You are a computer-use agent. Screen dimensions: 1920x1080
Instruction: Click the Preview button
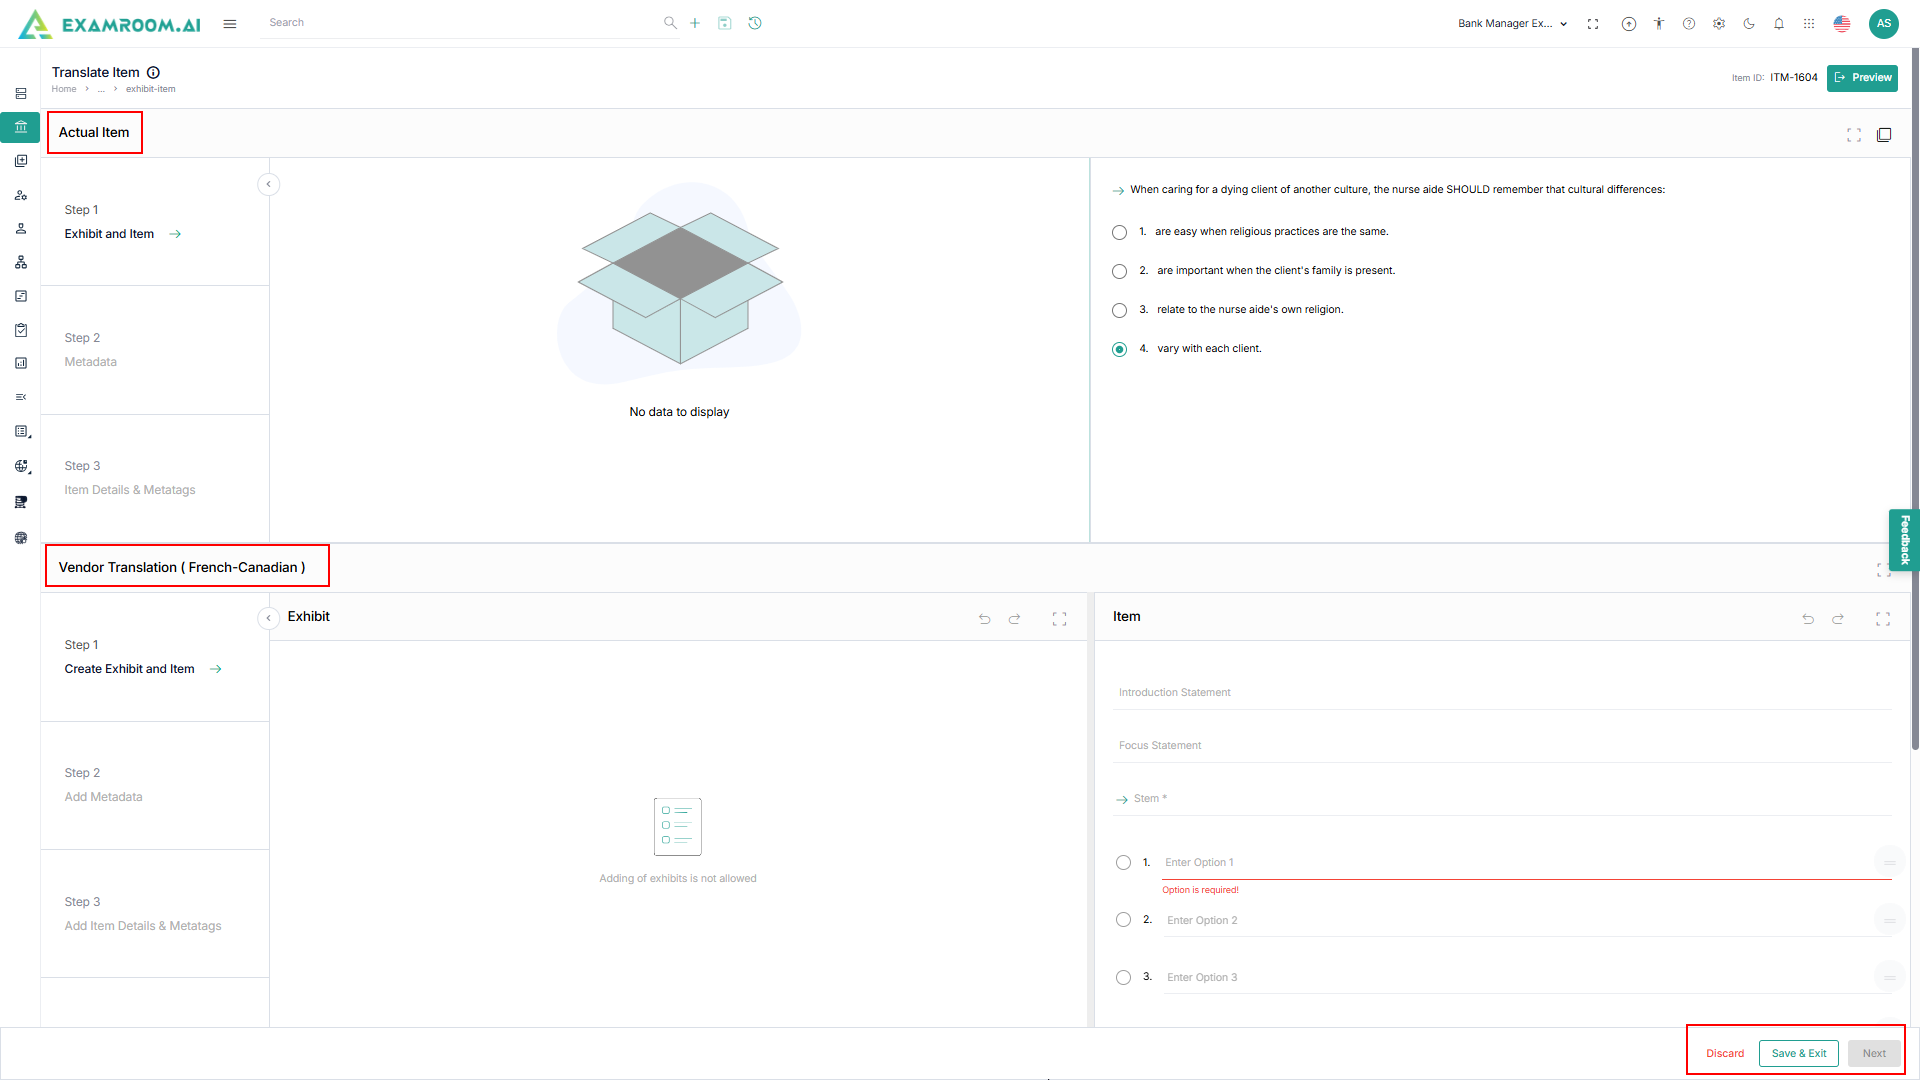[1862, 78]
